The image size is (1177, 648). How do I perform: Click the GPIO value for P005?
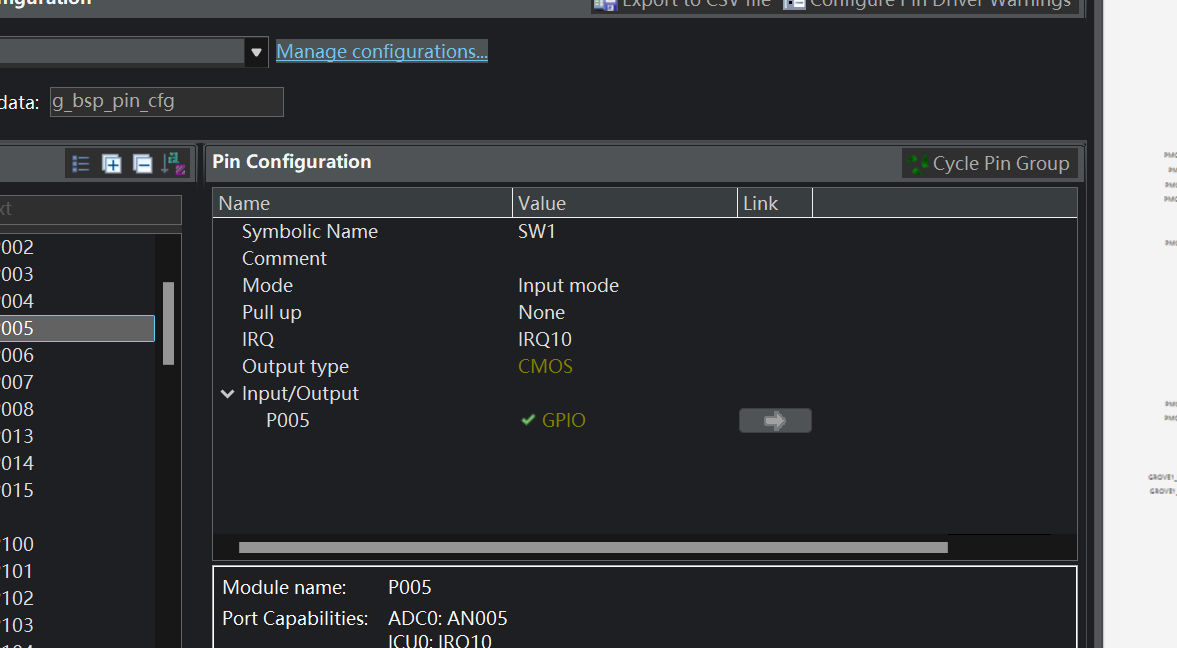564,420
